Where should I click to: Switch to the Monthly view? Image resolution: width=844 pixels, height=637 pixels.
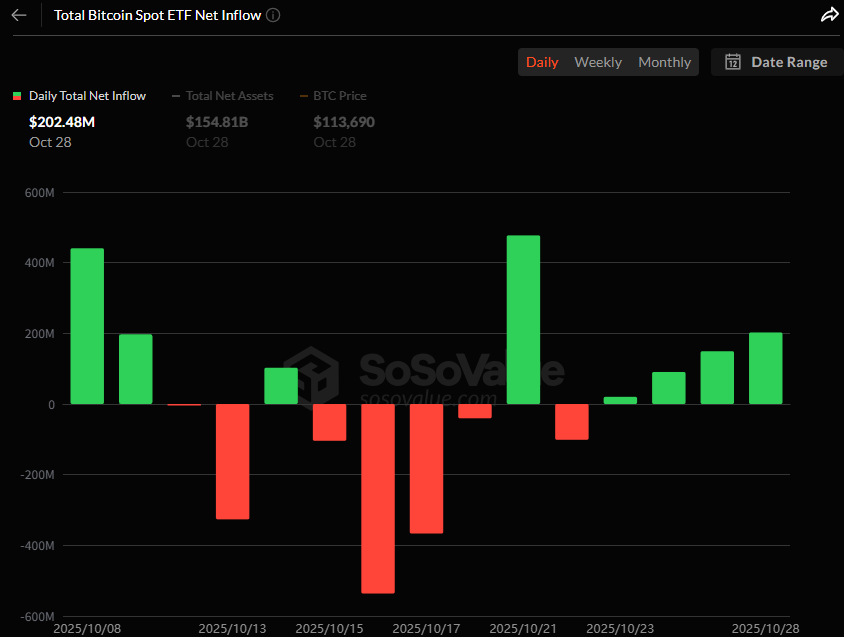[x=664, y=62]
